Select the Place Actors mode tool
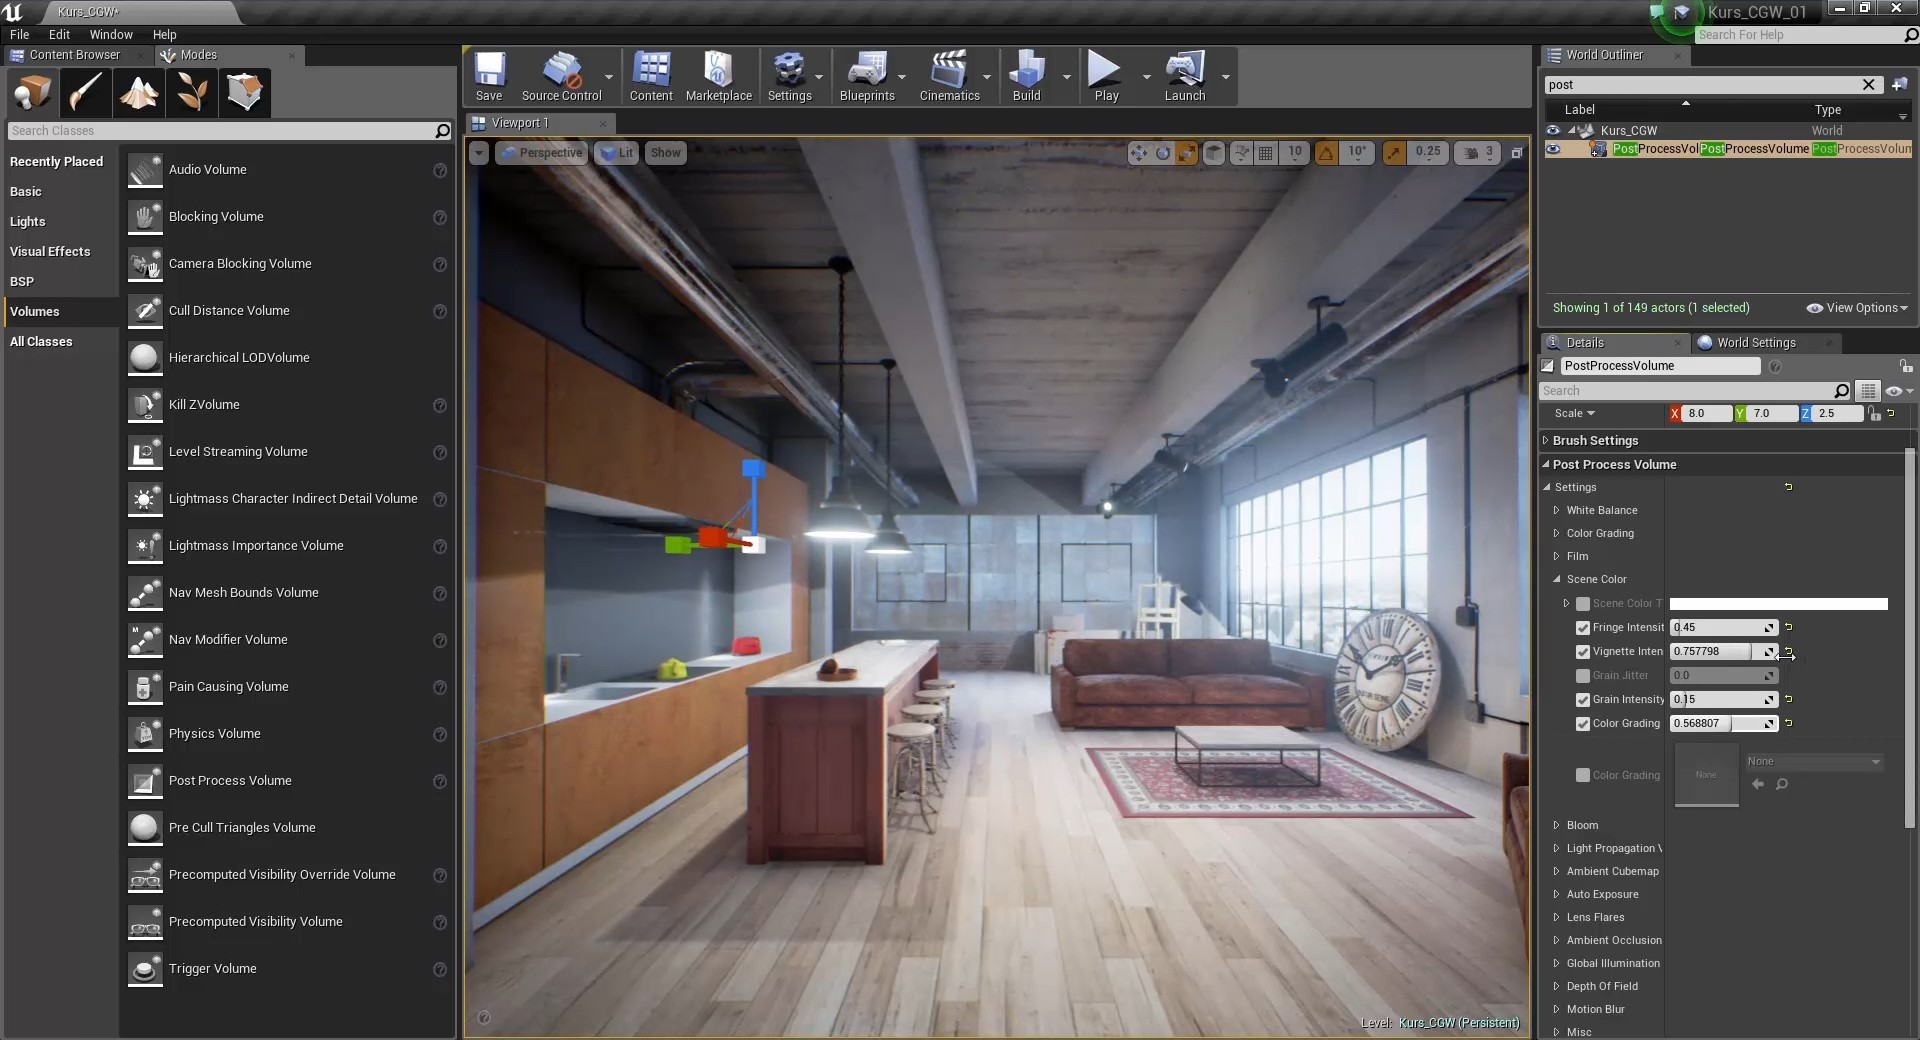 point(31,92)
